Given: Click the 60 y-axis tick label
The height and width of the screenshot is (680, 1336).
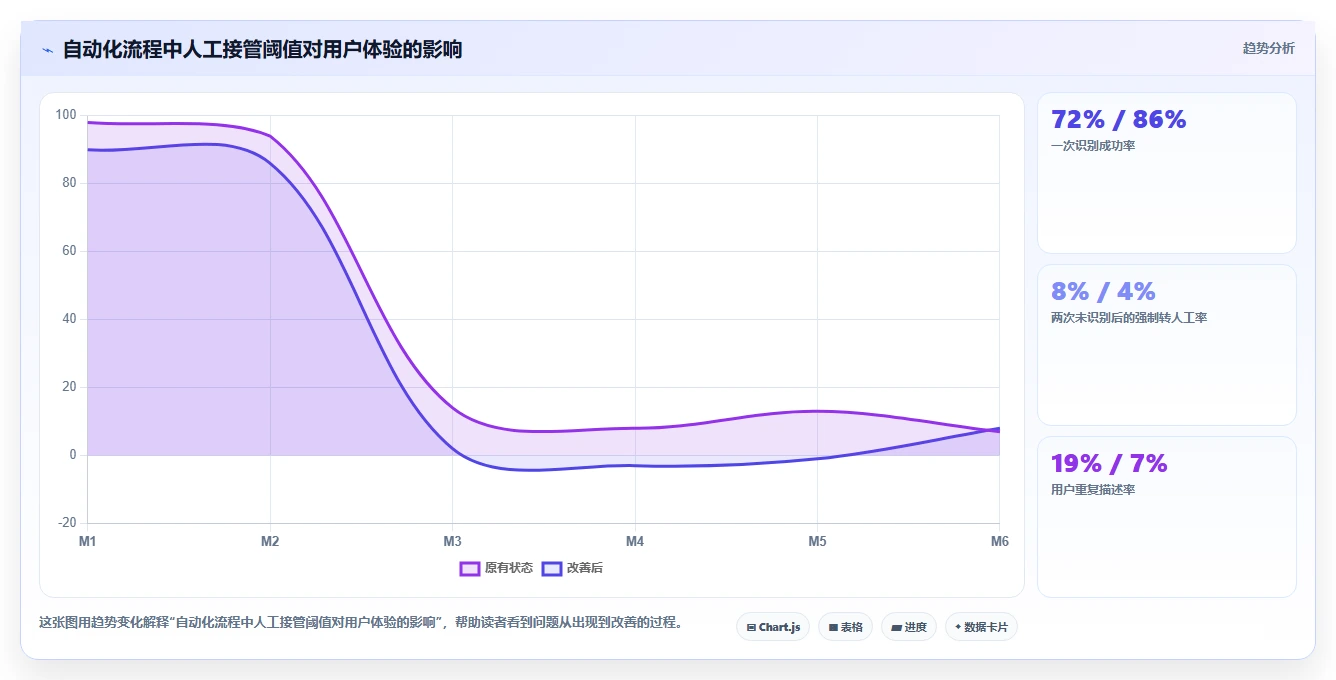Looking at the screenshot, I should pyautogui.click(x=69, y=251).
